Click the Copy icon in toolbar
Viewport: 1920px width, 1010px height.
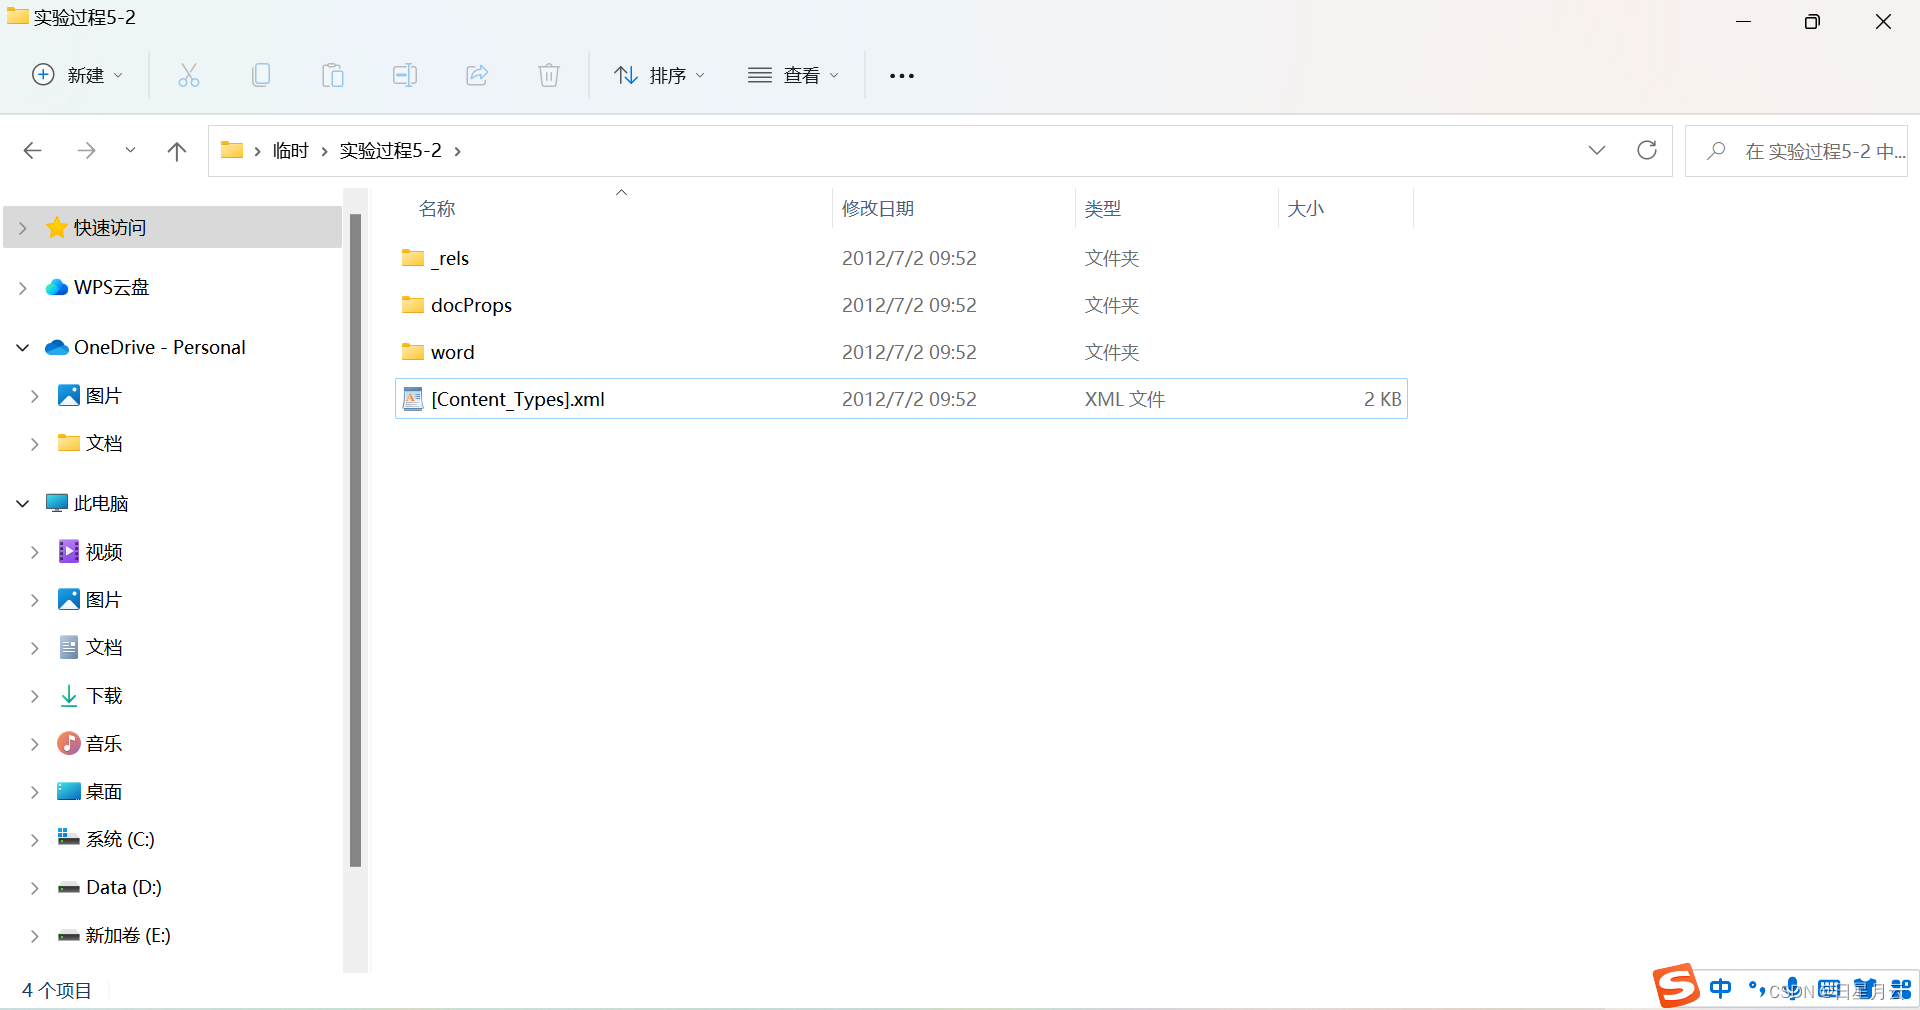[261, 75]
